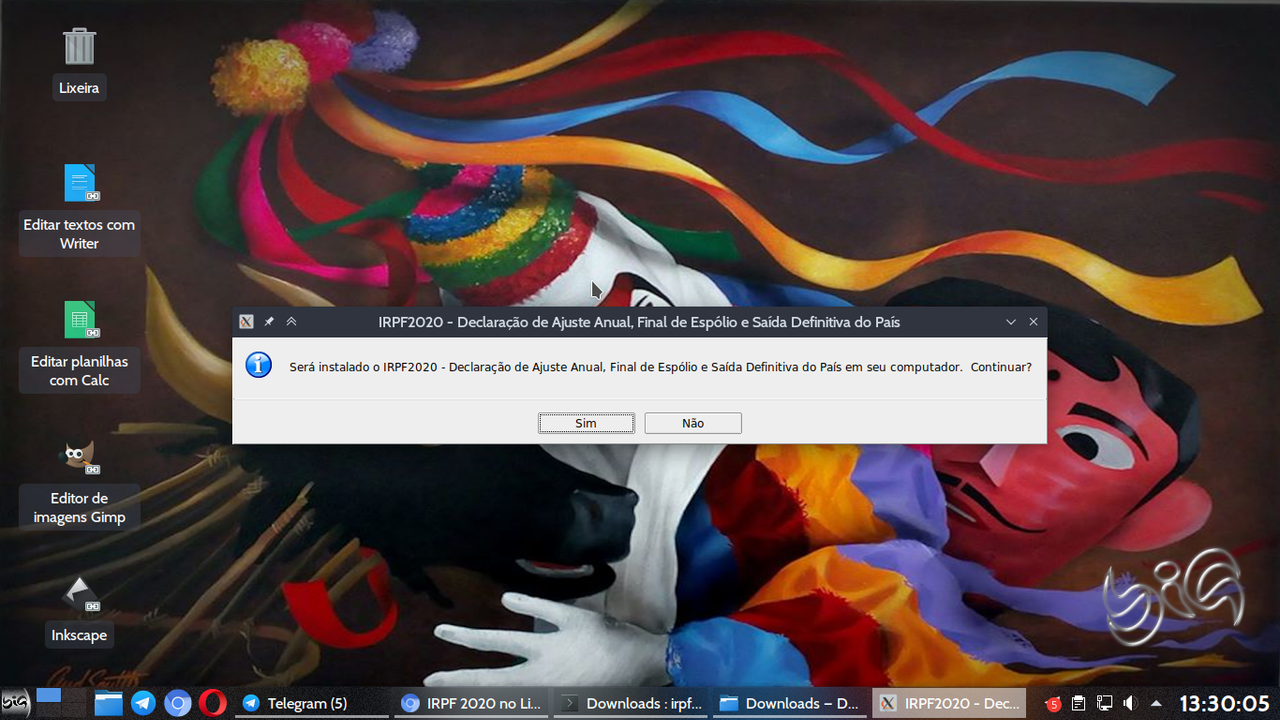Switch to Downloads – D... file manager window

(x=789, y=703)
